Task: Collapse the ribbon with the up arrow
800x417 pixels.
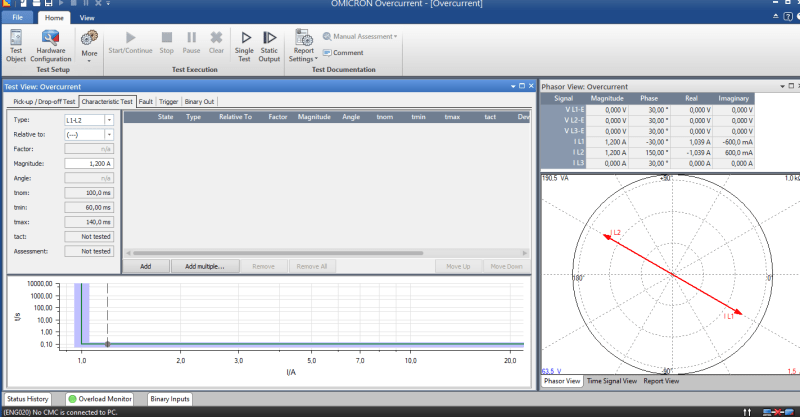Action: (776, 16)
